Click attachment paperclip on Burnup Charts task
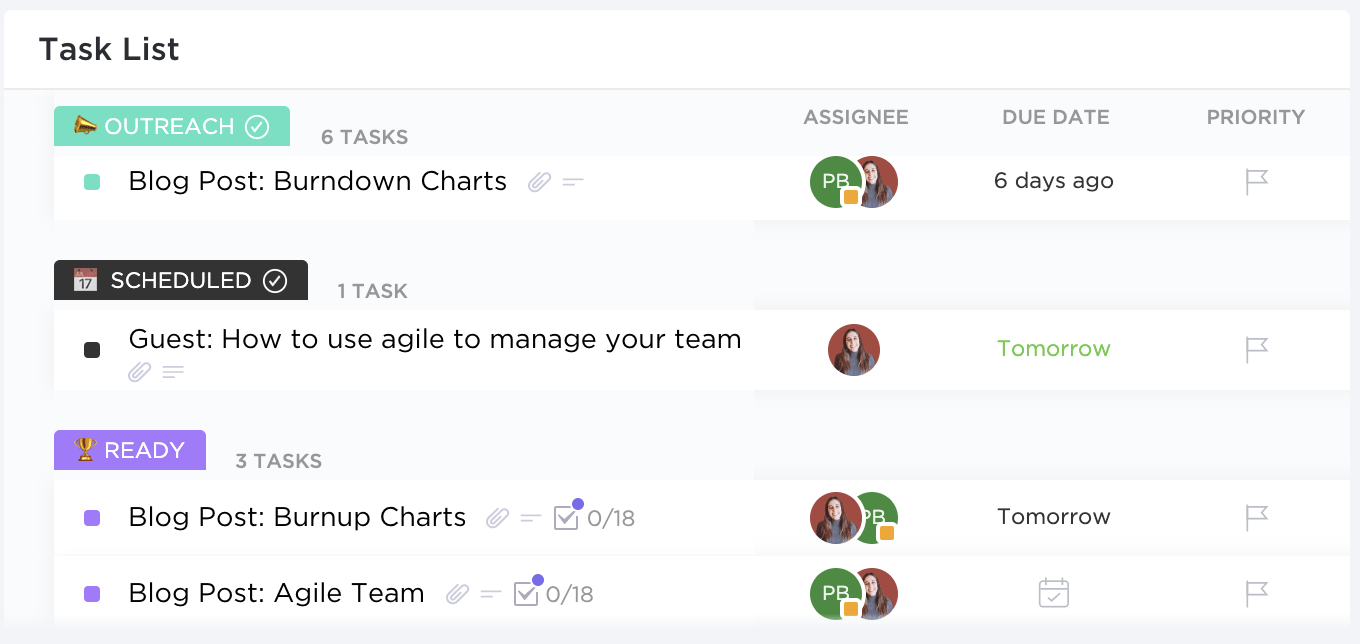Screen dimensions: 1360x644 click(x=498, y=518)
